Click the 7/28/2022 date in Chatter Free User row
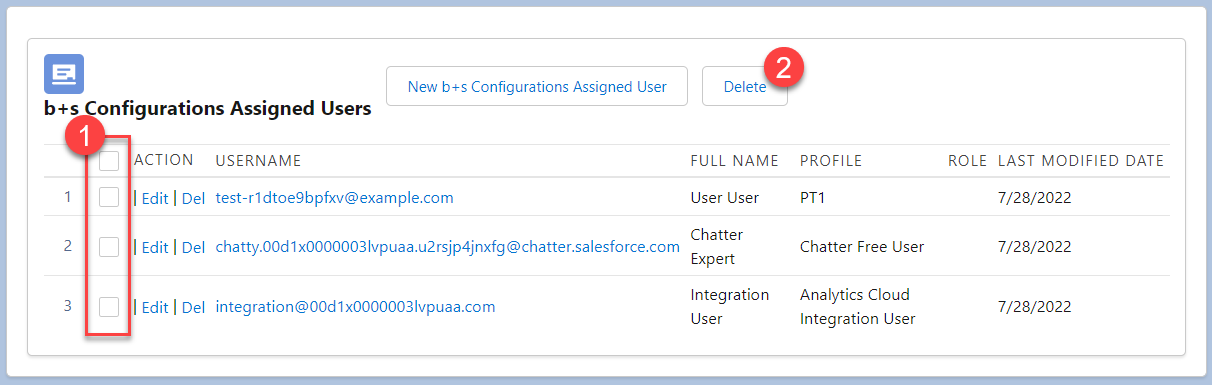Image resolution: width=1212 pixels, height=385 pixels. tap(1035, 246)
